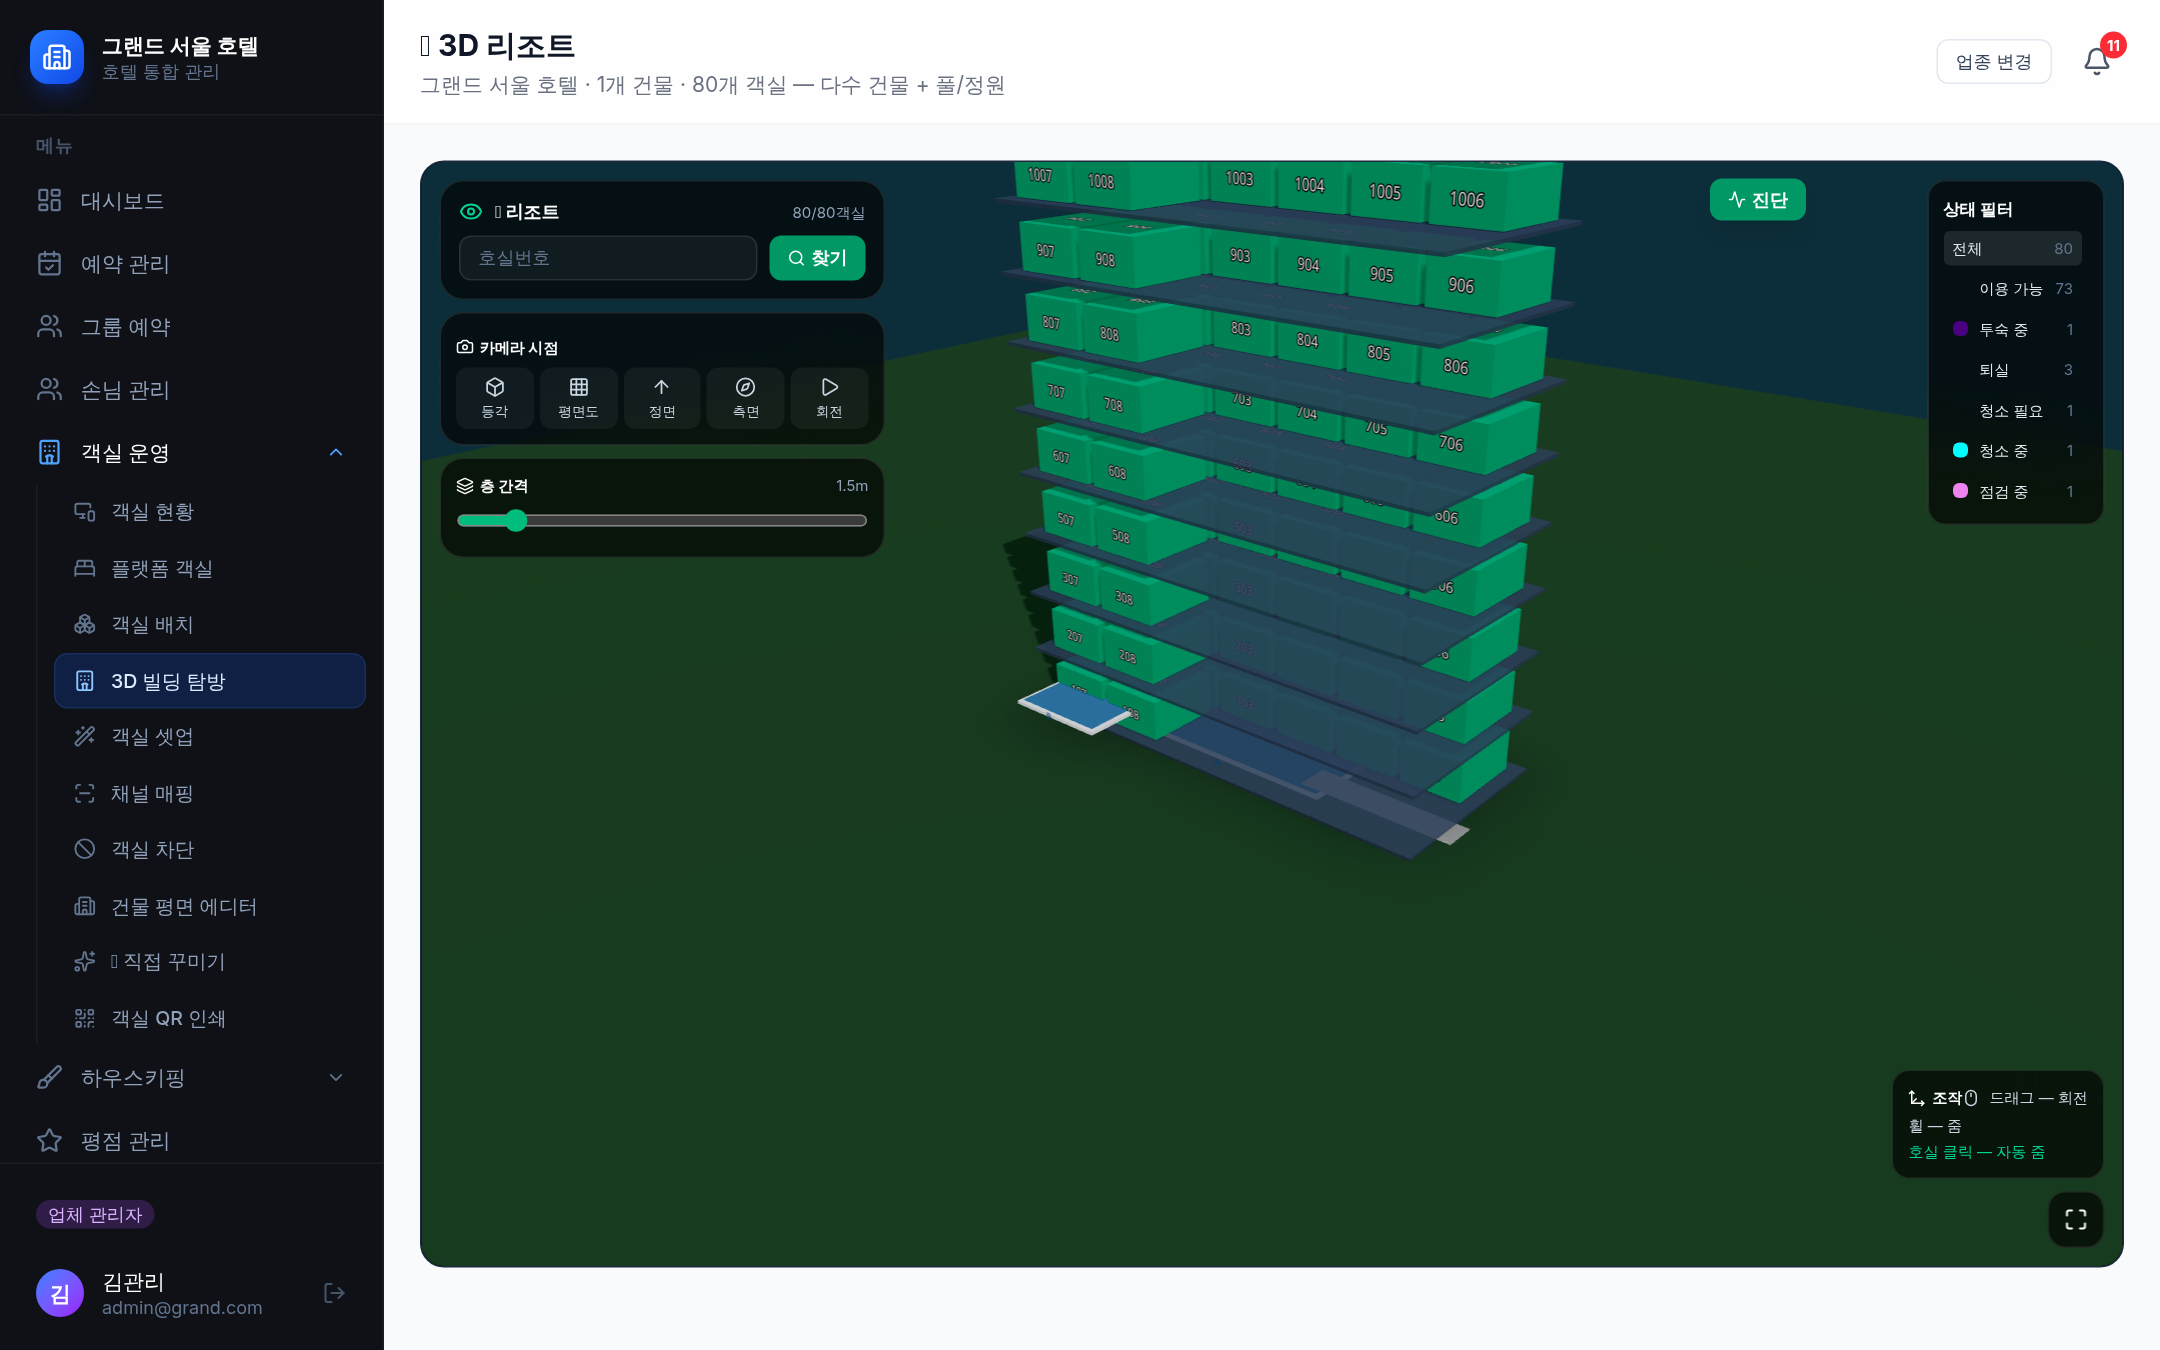Go to 객실 배치 submenu

point(210,625)
